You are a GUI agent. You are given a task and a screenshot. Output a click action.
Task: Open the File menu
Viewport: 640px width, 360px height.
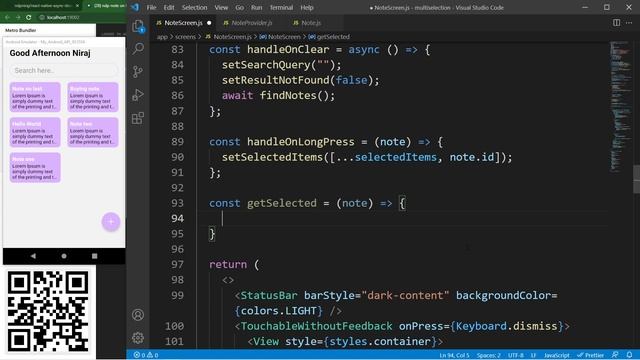(x=151, y=7)
